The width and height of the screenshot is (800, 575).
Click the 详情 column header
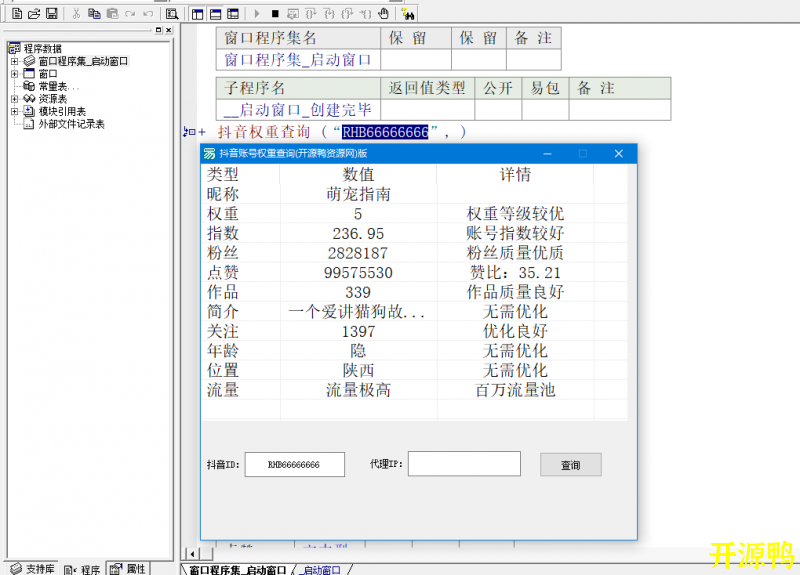515,174
